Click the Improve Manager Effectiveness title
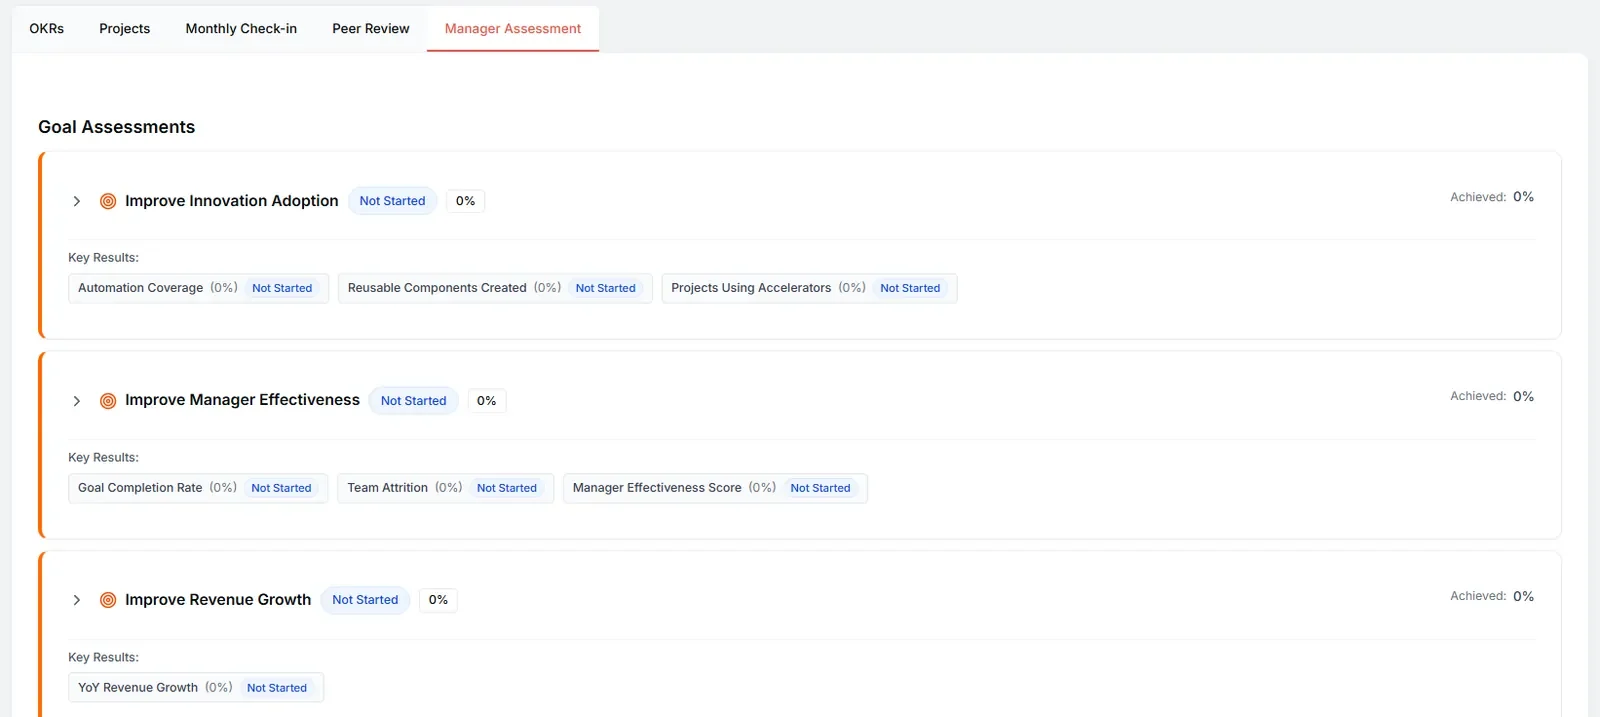The height and width of the screenshot is (717, 1600). pos(242,400)
